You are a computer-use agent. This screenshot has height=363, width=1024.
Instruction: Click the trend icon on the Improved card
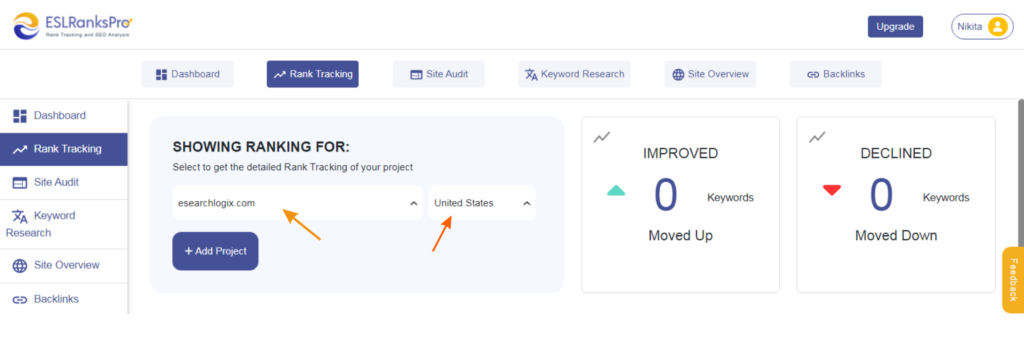click(x=601, y=137)
